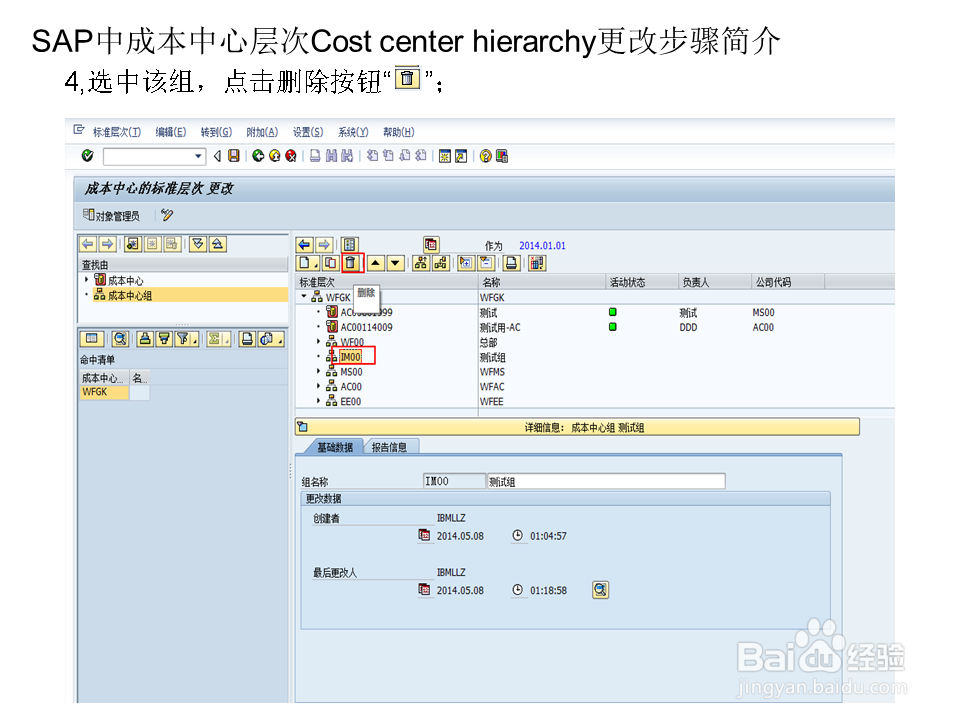Click the left panel forward arrow icon
The width and height of the screenshot is (960, 720).
(x=107, y=244)
